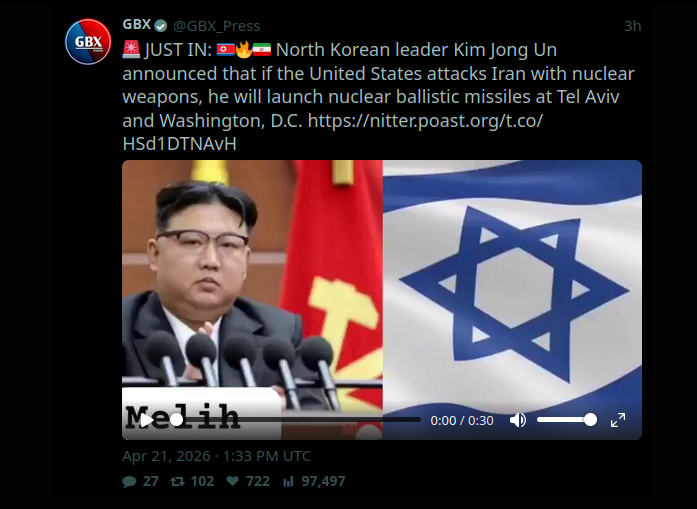Click the 97,497 view count
The width and height of the screenshot is (697, 509).
(x=323, y=481)
